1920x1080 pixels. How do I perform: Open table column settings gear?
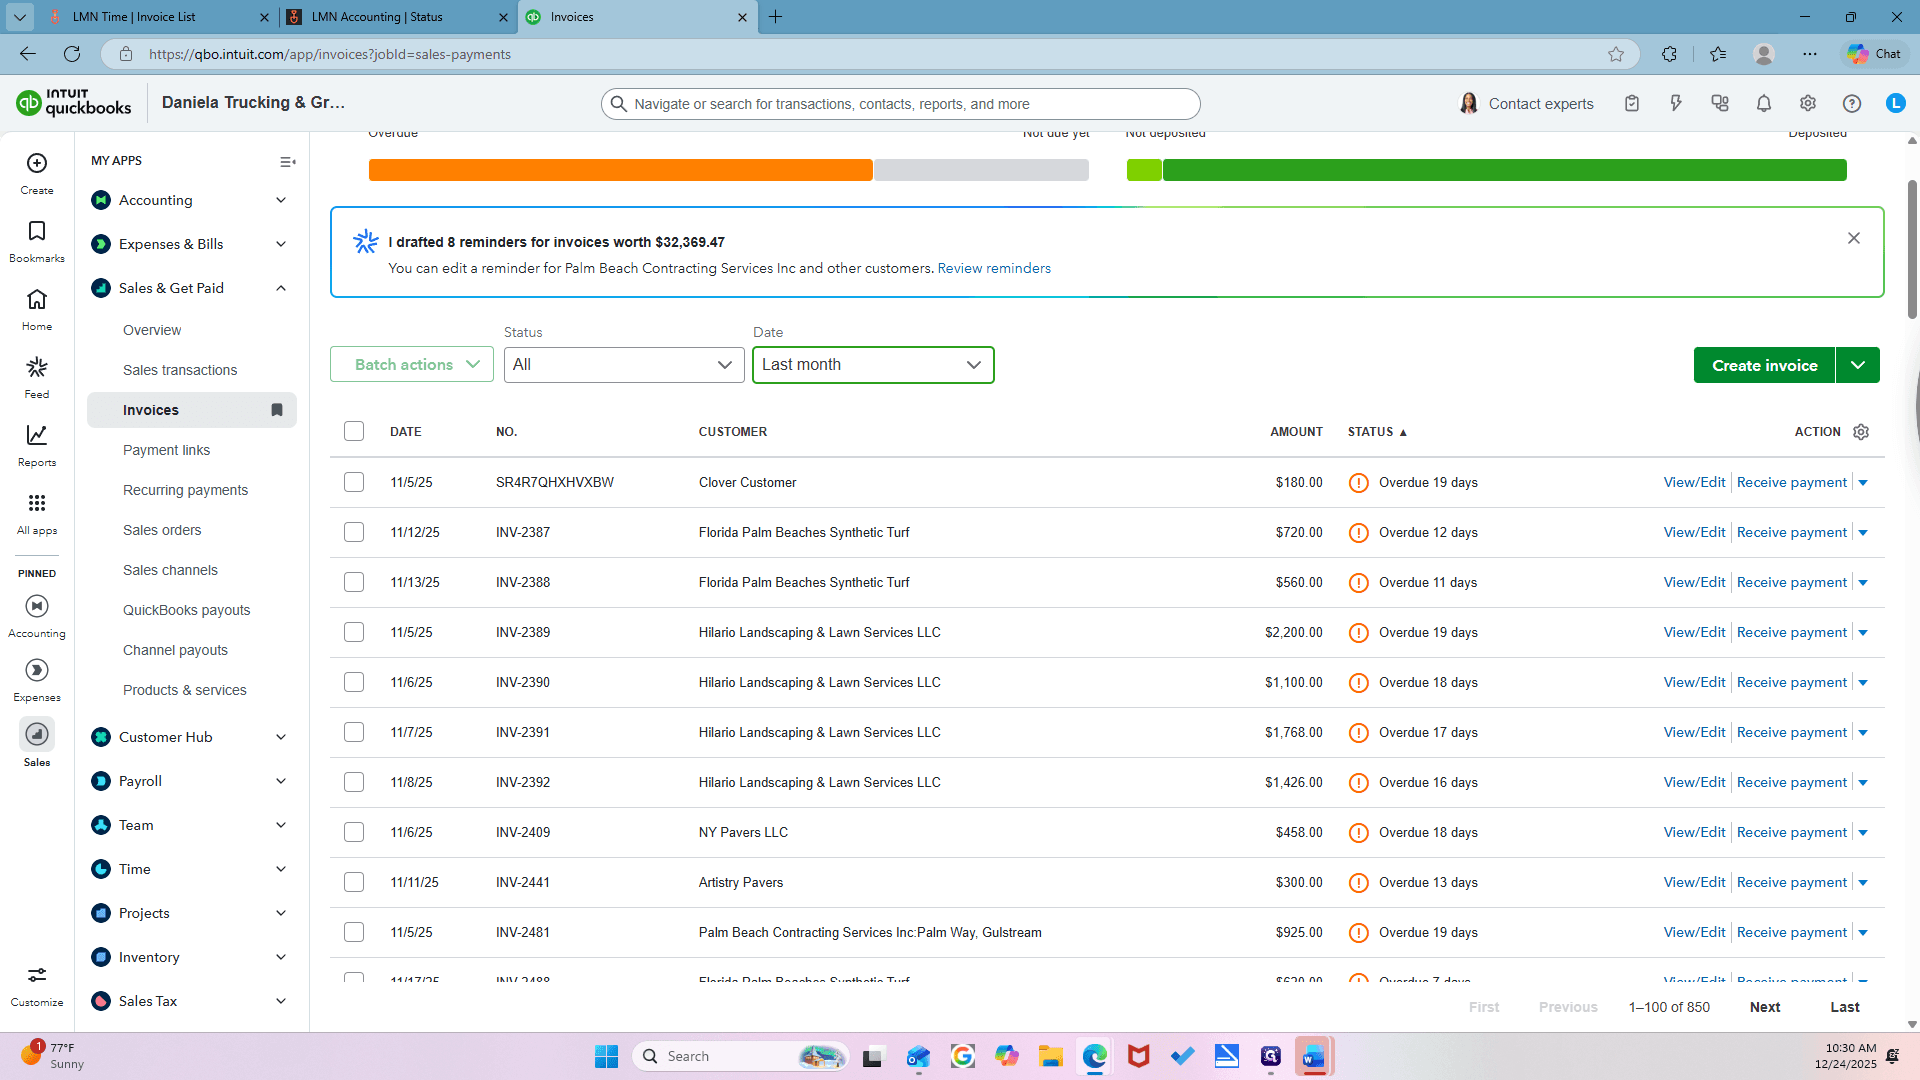click(x=1861, y=432)
